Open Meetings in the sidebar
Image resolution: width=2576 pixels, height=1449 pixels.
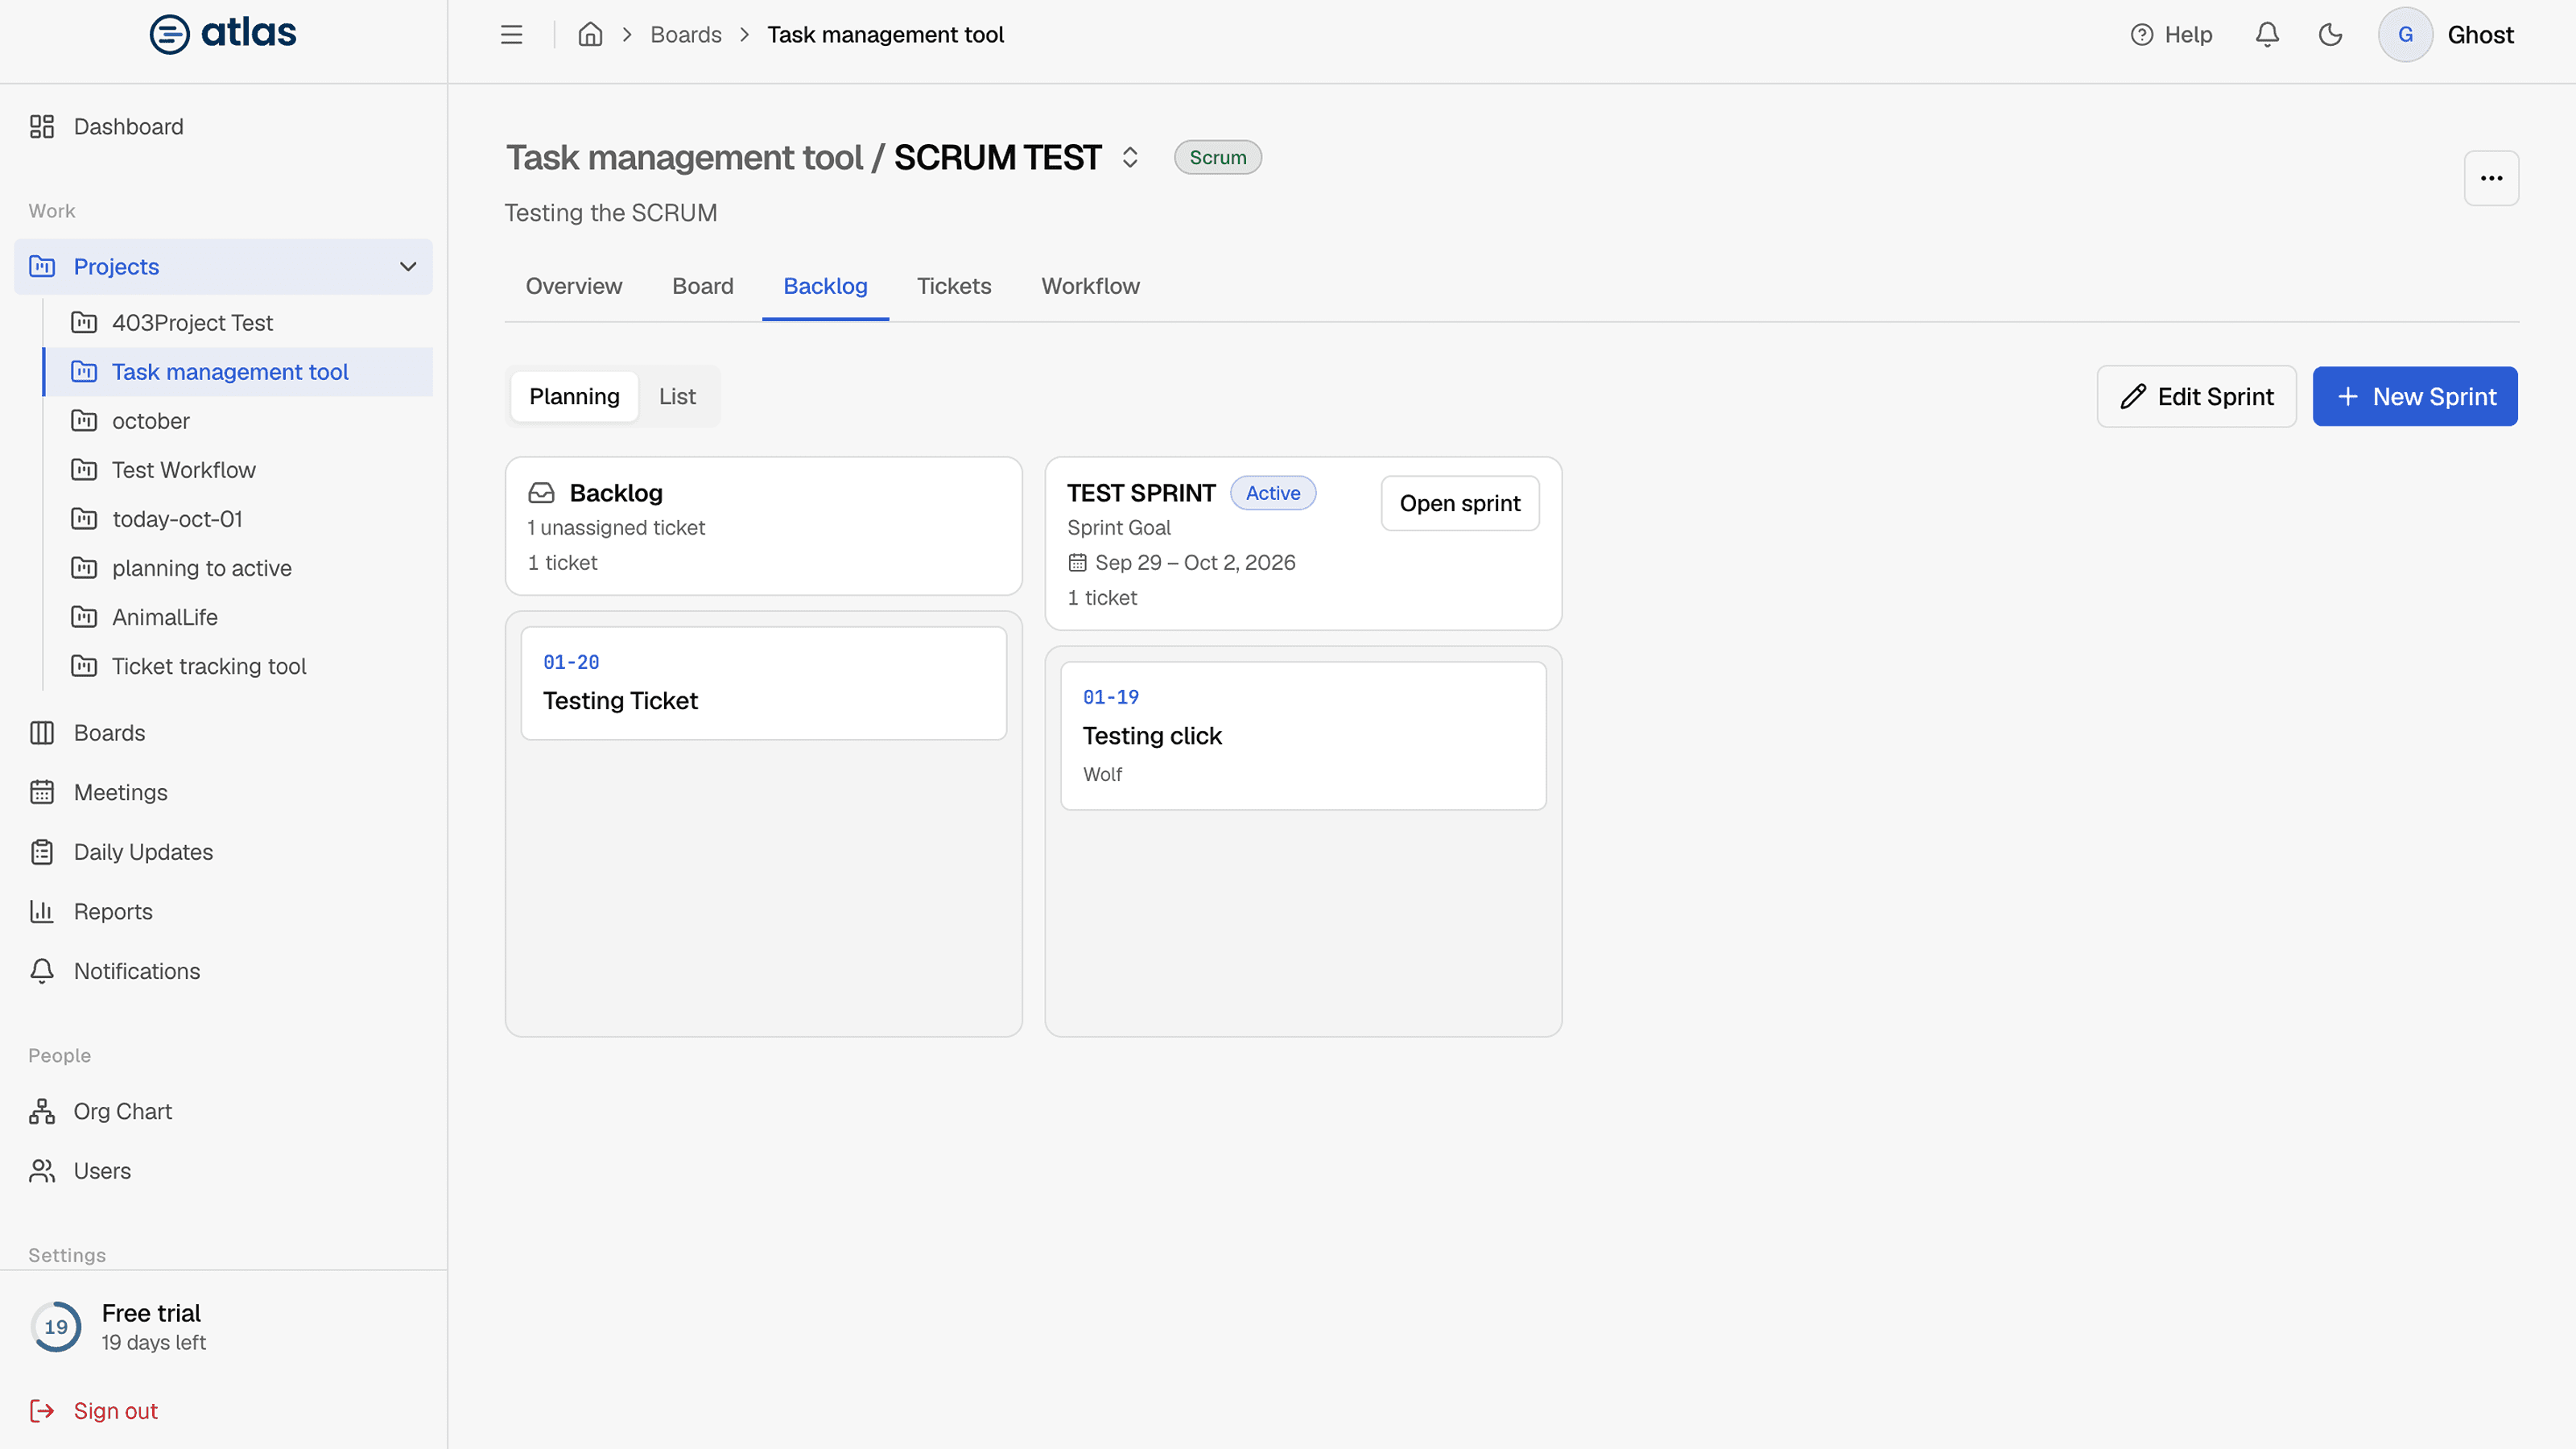pos(223,793)
